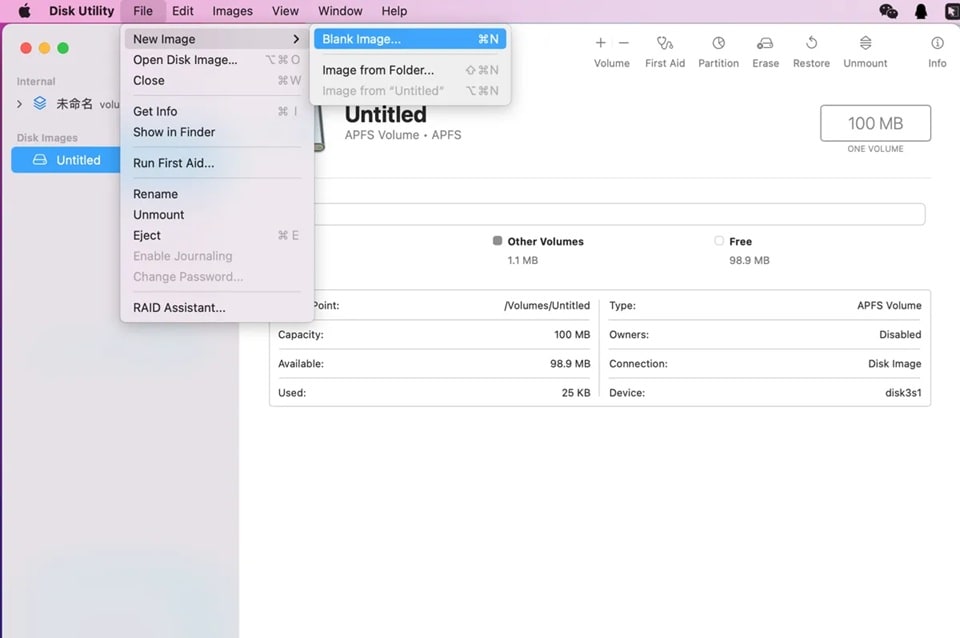
Task: Select Untitled under Disk Images
Action: click(x=80, y=160)
